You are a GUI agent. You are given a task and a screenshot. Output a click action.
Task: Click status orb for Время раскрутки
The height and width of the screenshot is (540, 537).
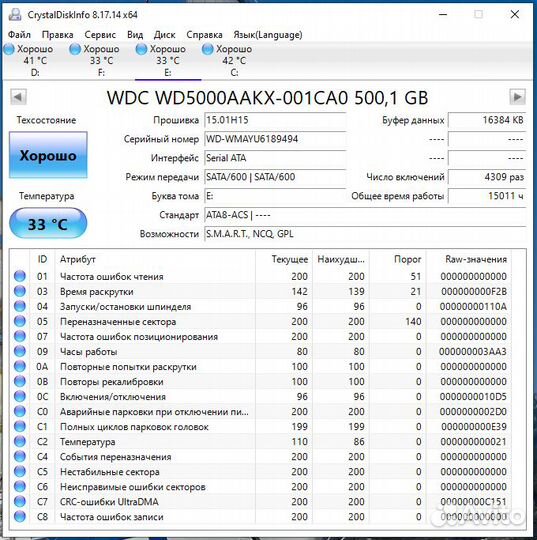click(x=20, y=291)
